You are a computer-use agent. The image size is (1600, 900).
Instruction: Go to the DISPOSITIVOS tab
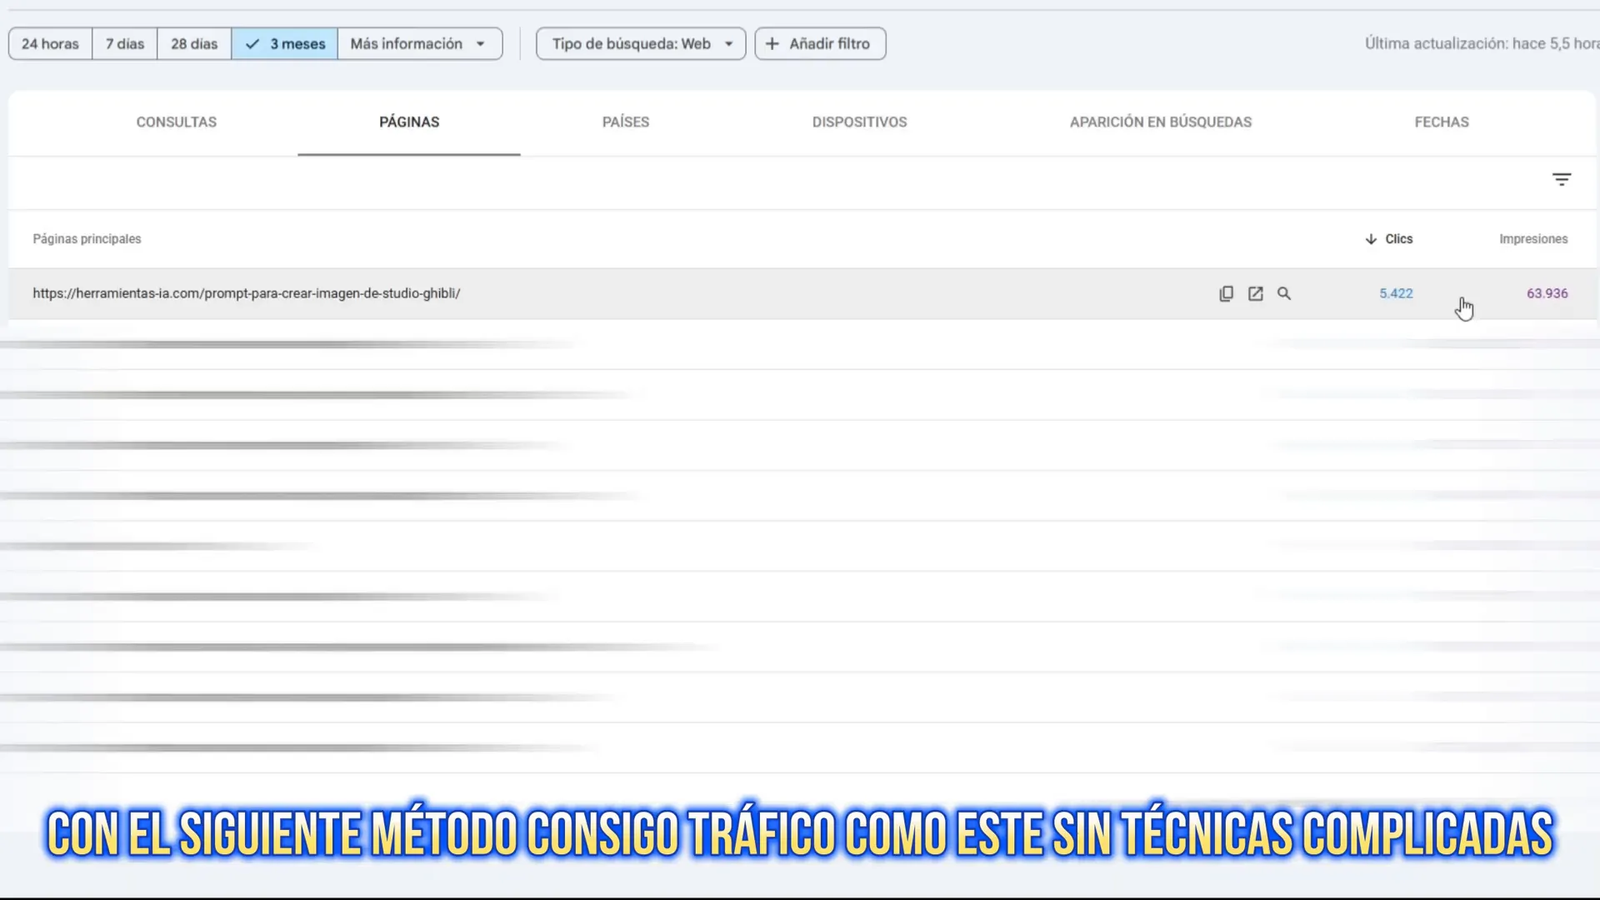point(859,122)
